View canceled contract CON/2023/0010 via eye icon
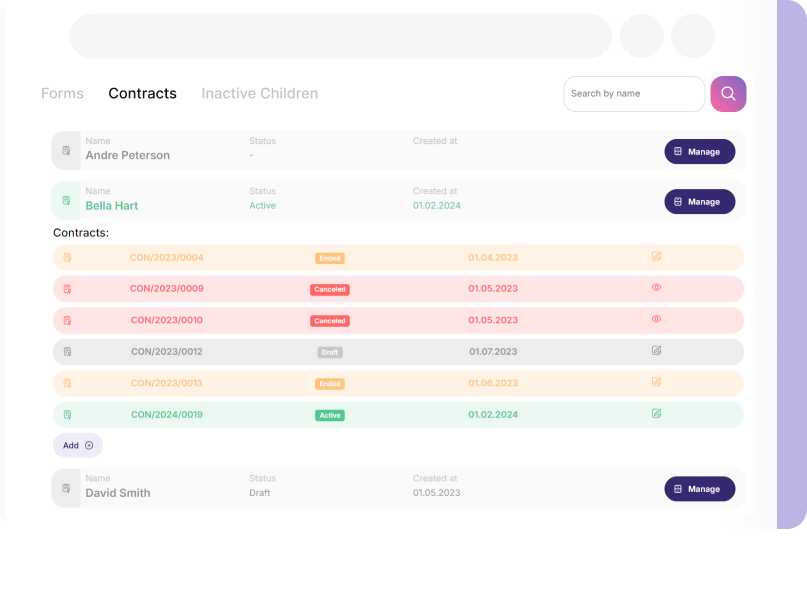Image resolution: width=807 pixels, height=589 pixels. [656, 320]
